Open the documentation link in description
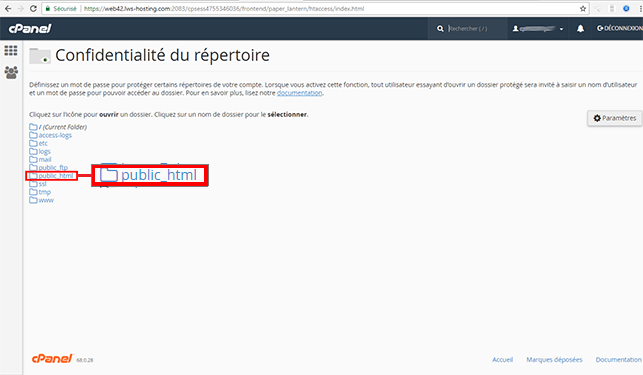Image resolution: width=643 pixels, height=375 pixels. 299,93
